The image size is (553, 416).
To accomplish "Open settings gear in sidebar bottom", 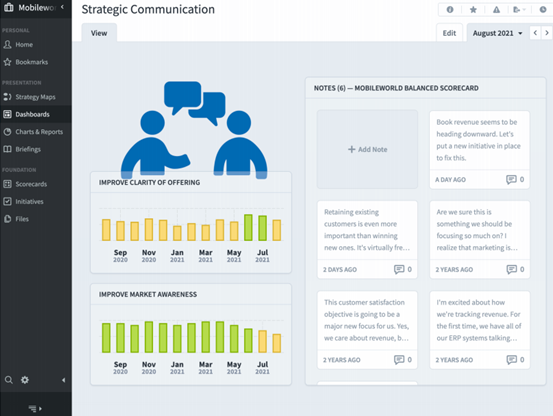I will [x=25, y=380].
